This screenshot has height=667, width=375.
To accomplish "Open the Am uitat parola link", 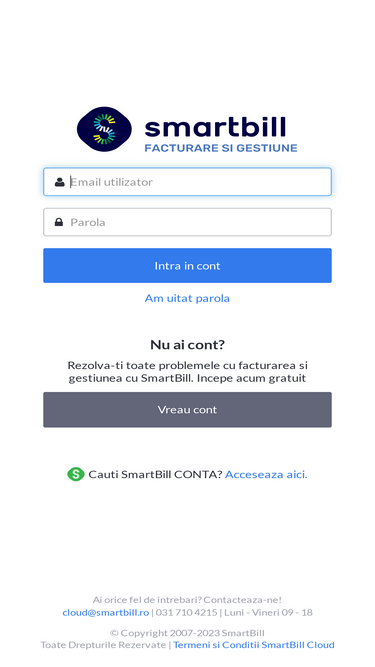I will pos(187,298).
